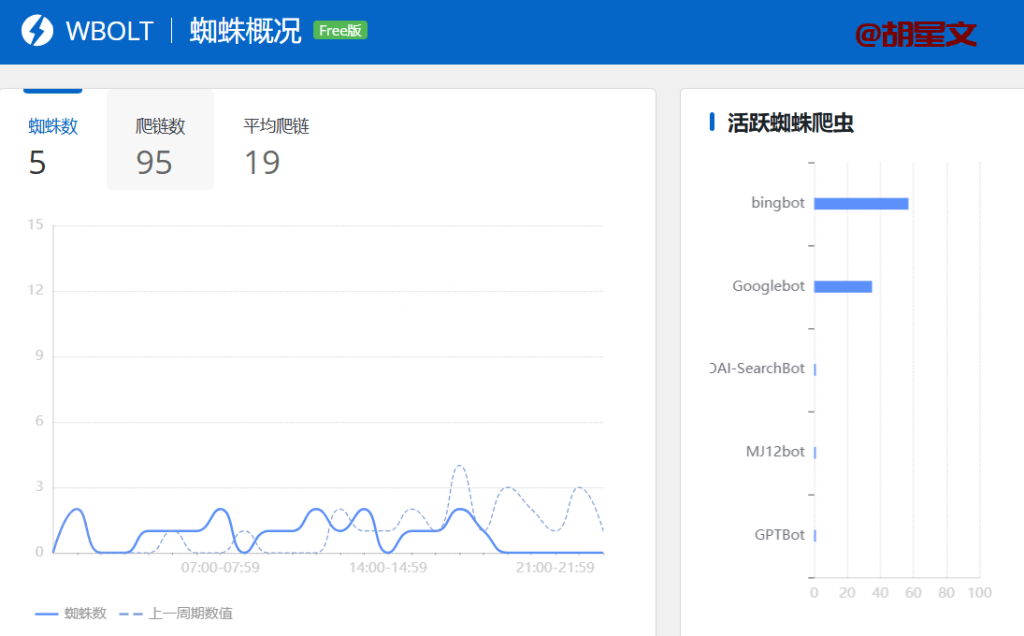This screenshot has width=1024, height=636.
Task: Click the WBOLT brand name text
Action: [110, 31]
